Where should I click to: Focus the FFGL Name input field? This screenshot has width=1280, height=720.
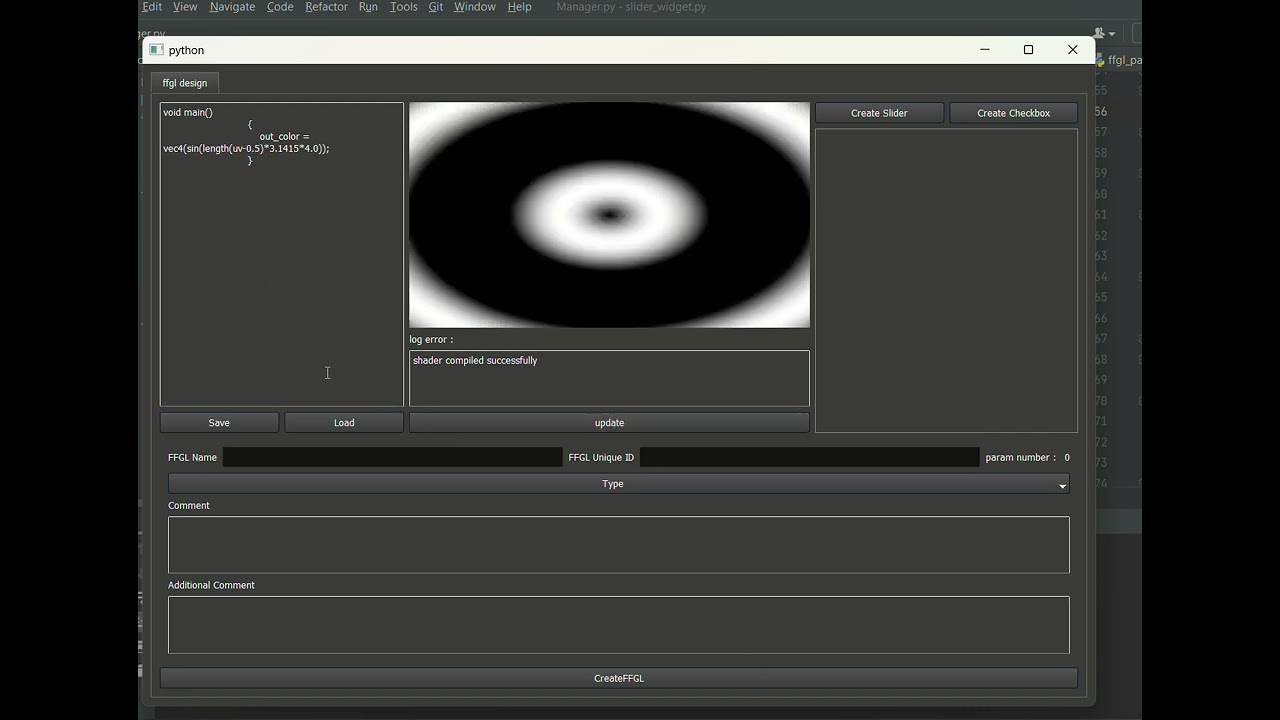(x=392, y=457)
